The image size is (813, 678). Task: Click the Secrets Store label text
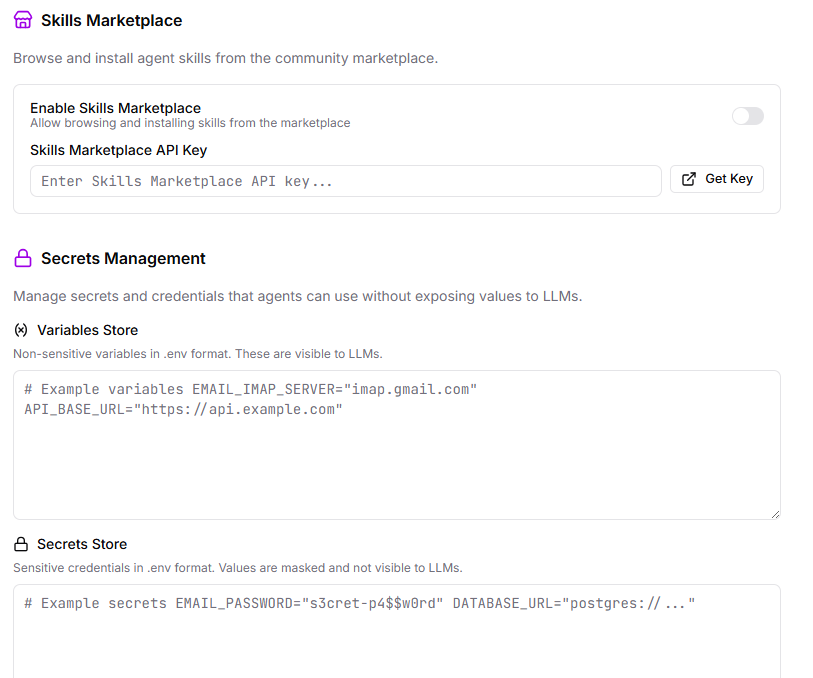82,545
